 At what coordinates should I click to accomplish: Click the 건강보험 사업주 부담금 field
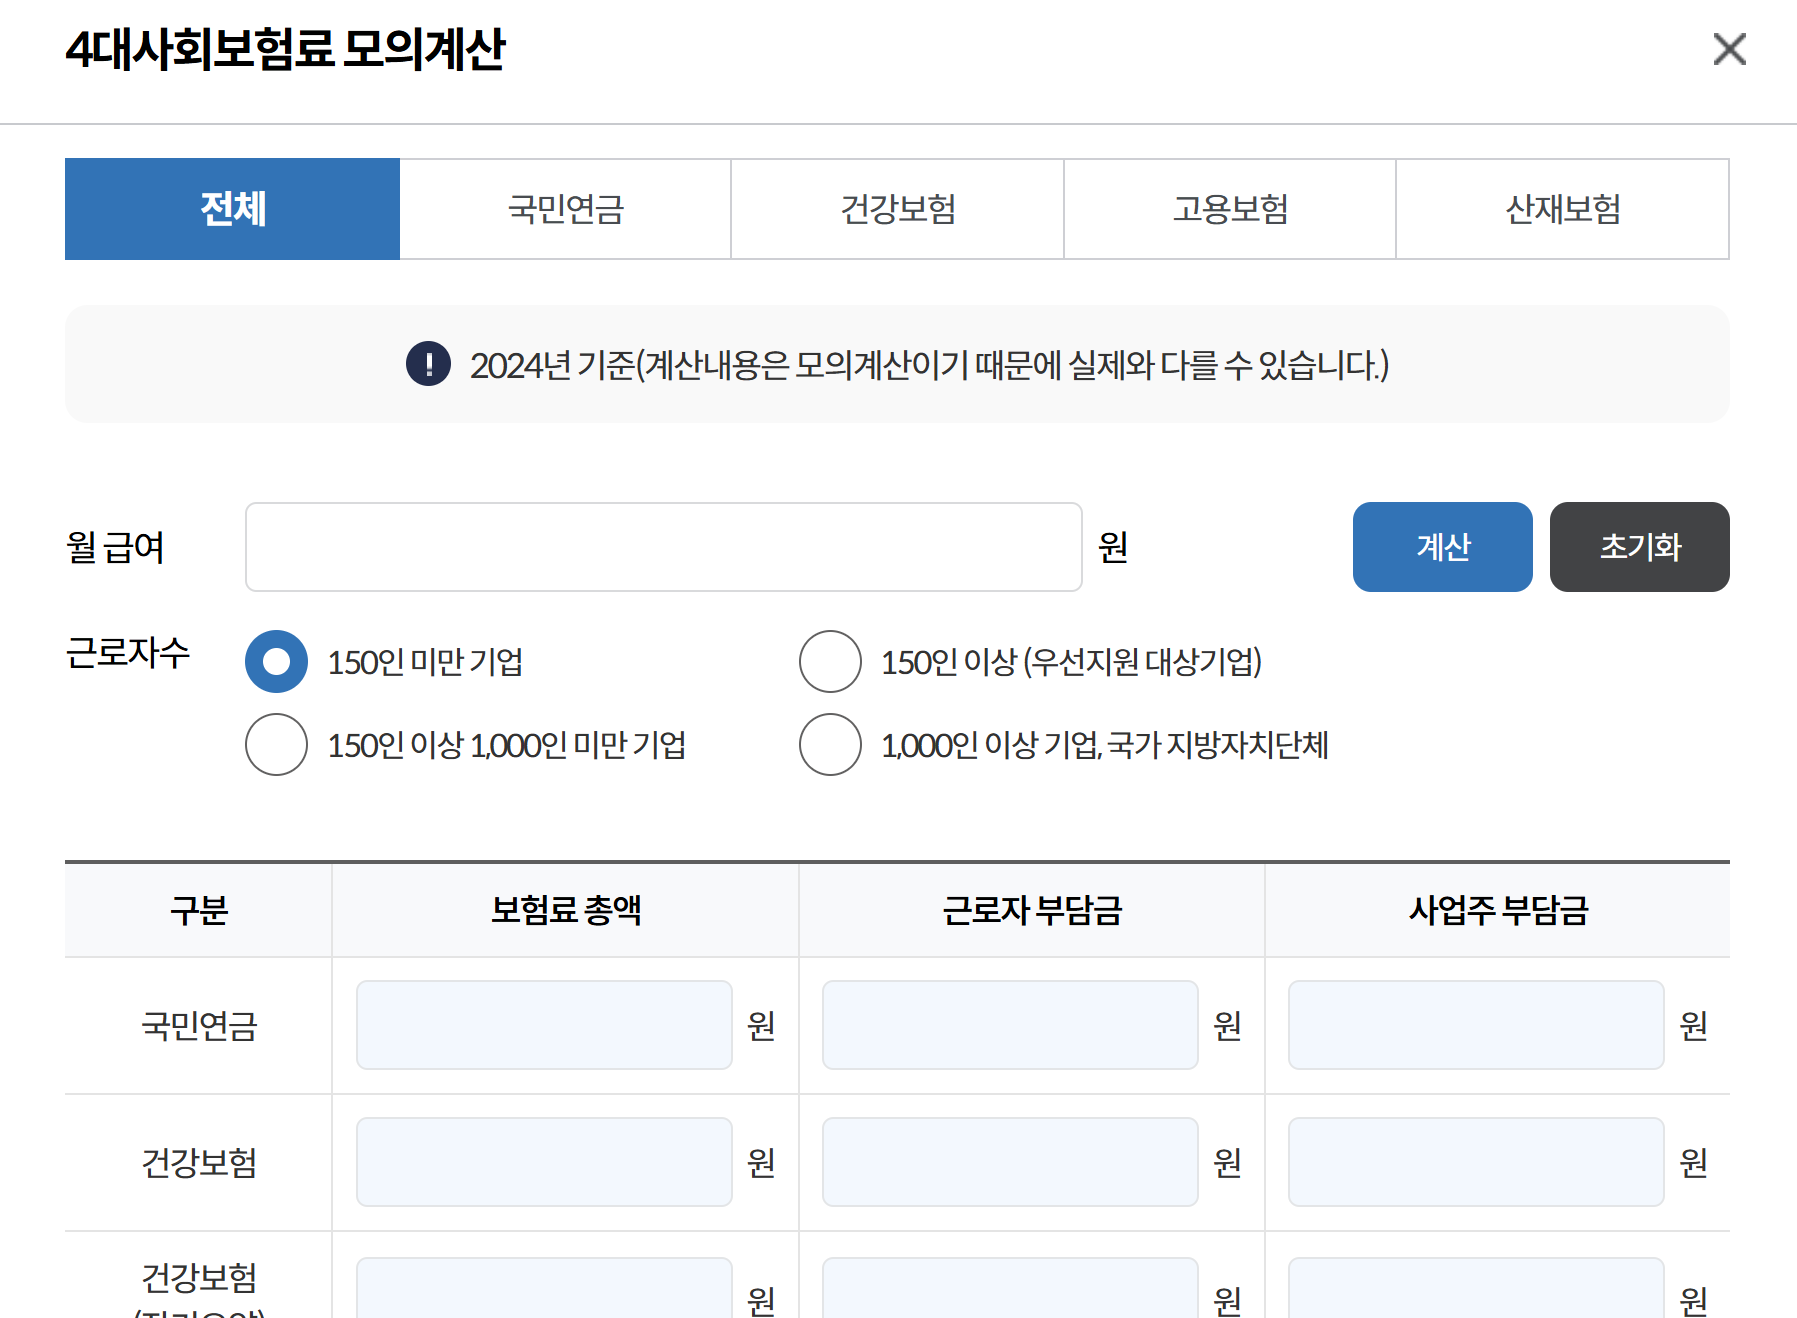coord(1475,1162)
